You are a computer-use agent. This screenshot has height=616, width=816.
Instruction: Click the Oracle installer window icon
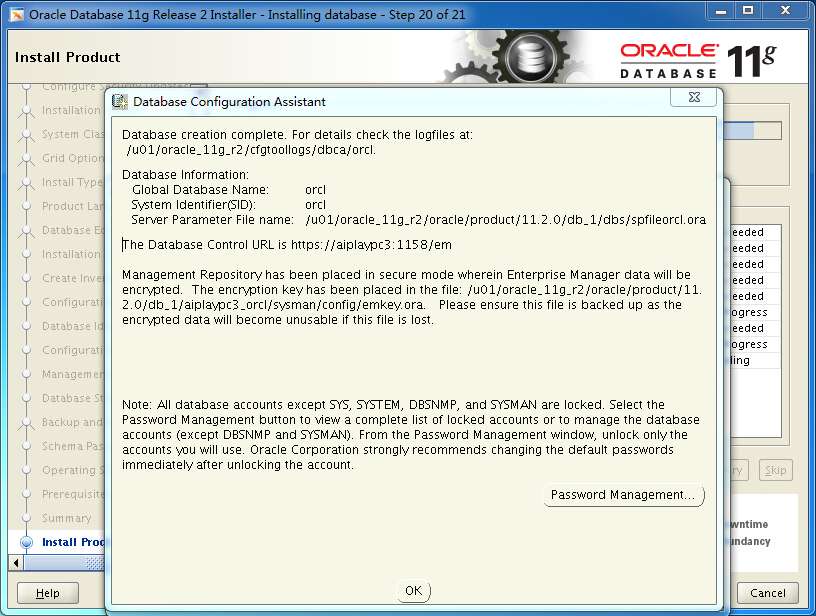click(x=17, y=15)
